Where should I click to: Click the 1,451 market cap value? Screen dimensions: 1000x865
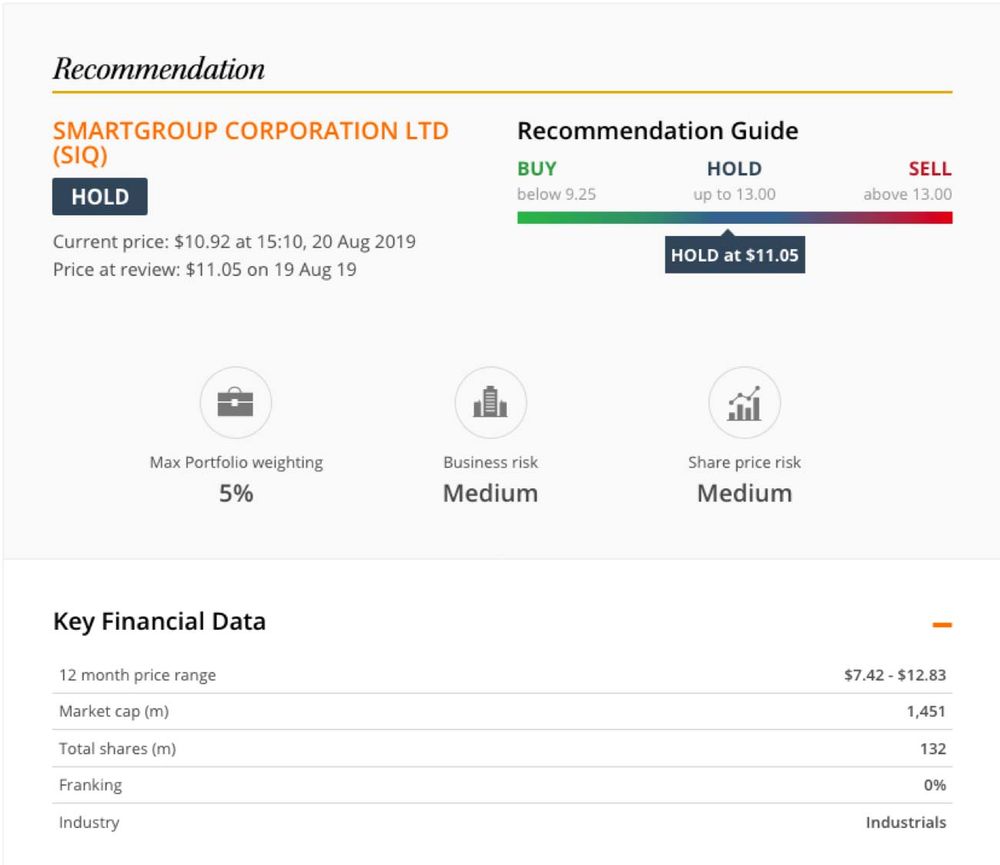926,711
